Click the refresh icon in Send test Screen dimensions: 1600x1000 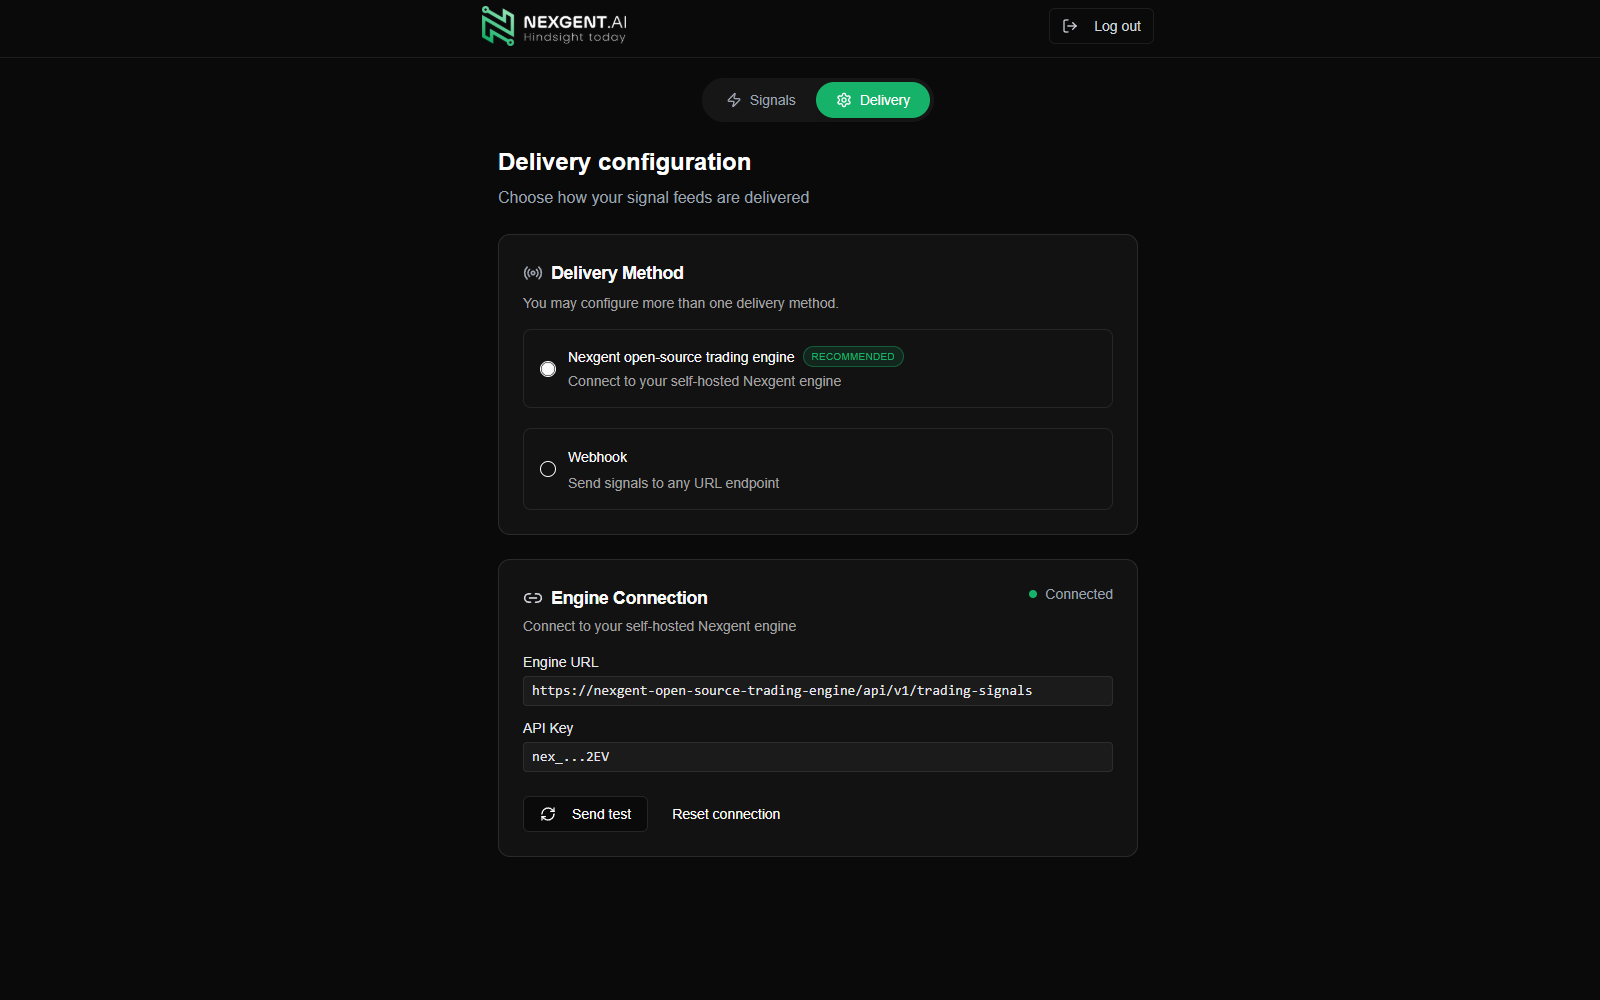[548, 814]
